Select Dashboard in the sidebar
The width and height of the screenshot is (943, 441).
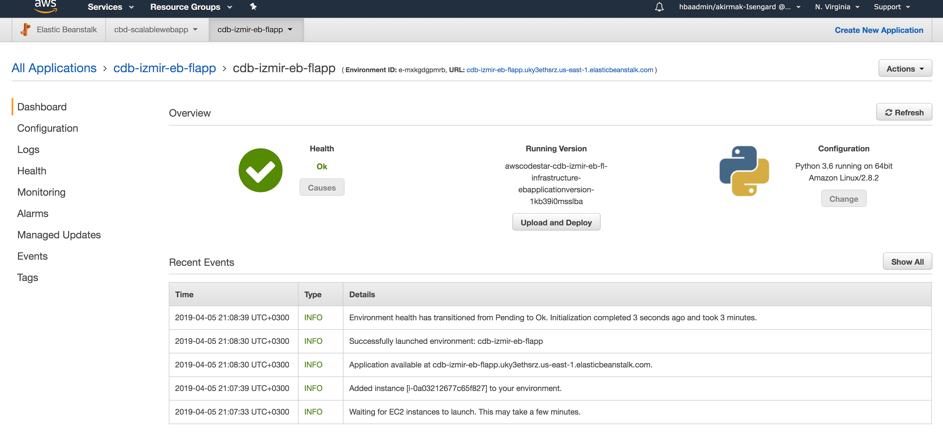(x=42, y=107)
